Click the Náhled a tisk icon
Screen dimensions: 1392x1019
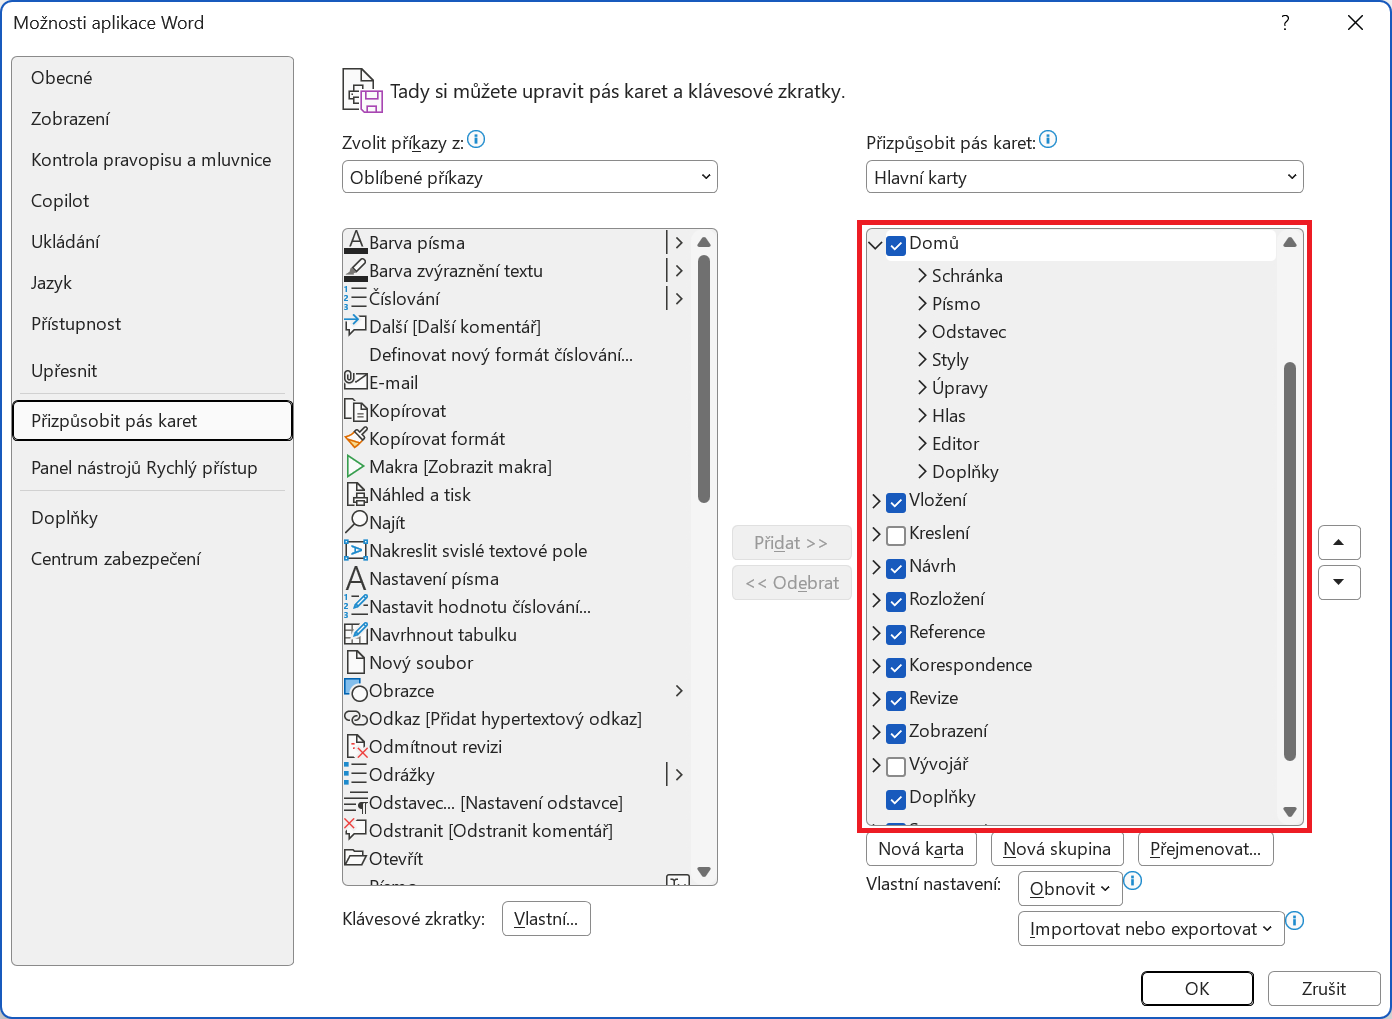point(355,494)
